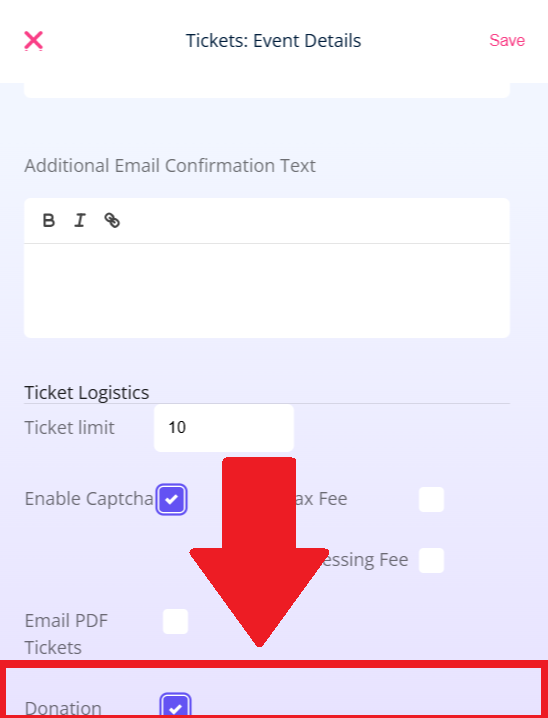Toggle italic formatting in the email text editor
Viewport: 548px width, 718px height.
coord(80,220)
